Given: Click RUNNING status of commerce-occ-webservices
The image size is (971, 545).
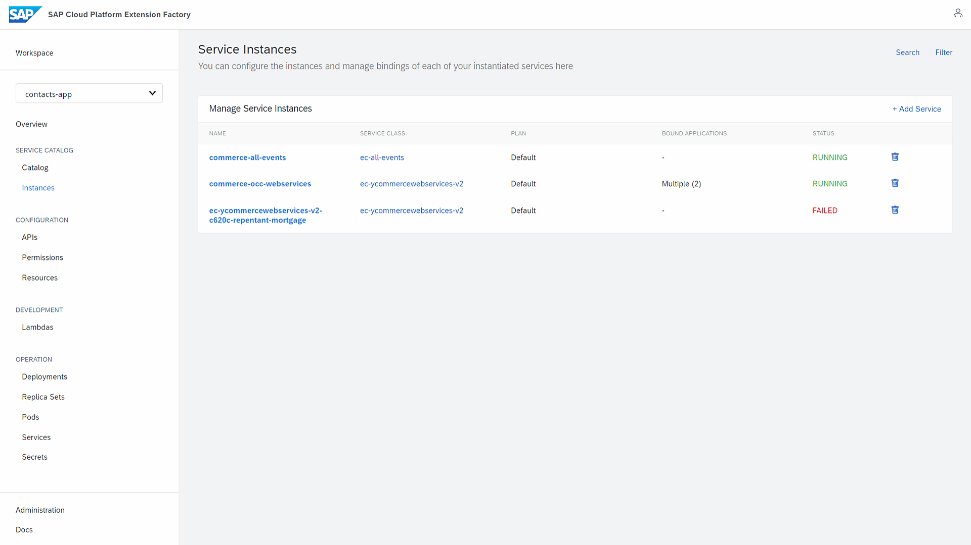Looking at the screenshot, I should click(x=829, y=184).
